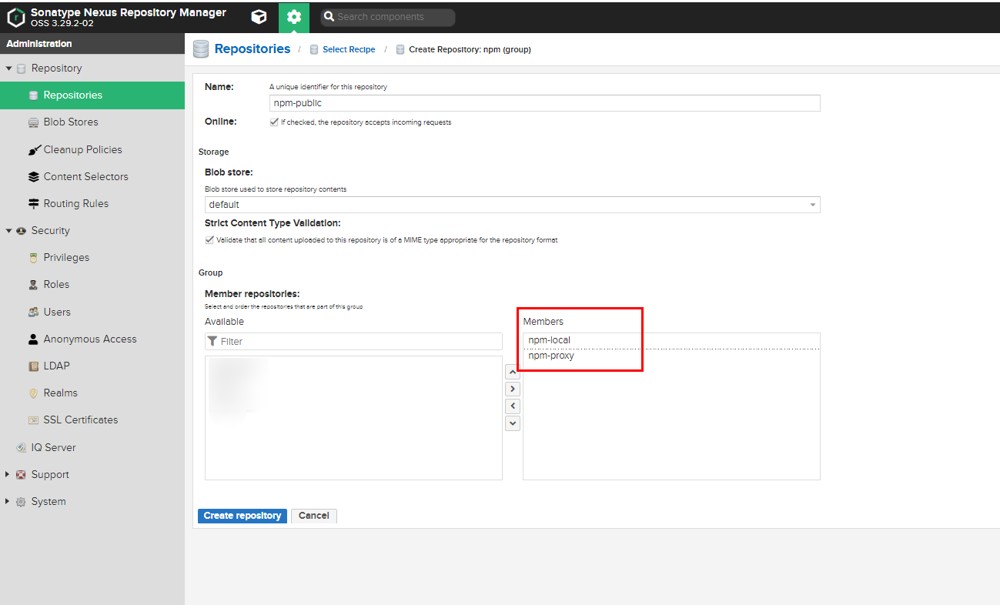Click the Cancel button
The image size is (1000, 605).
point(314,516)
